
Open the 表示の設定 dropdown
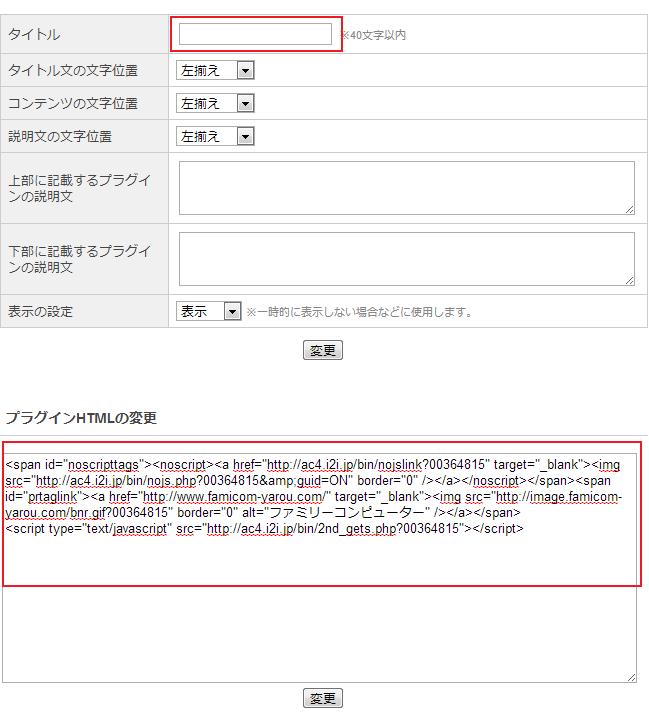point(209,311)
